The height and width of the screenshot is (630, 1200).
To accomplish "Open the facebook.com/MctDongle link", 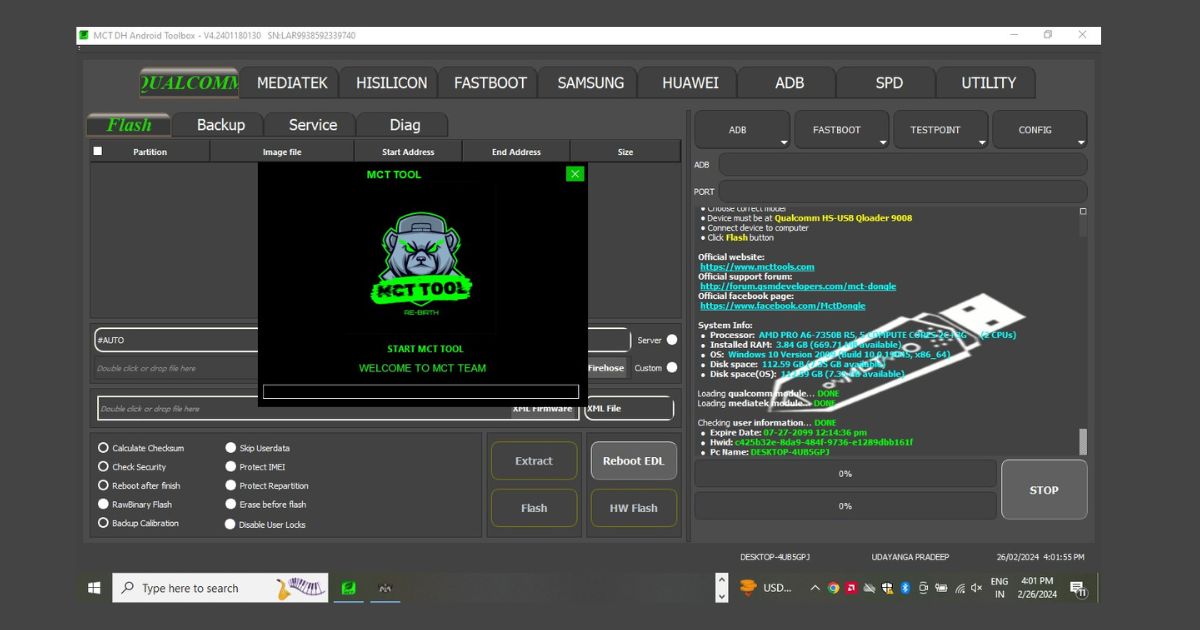I will [783, 306].
